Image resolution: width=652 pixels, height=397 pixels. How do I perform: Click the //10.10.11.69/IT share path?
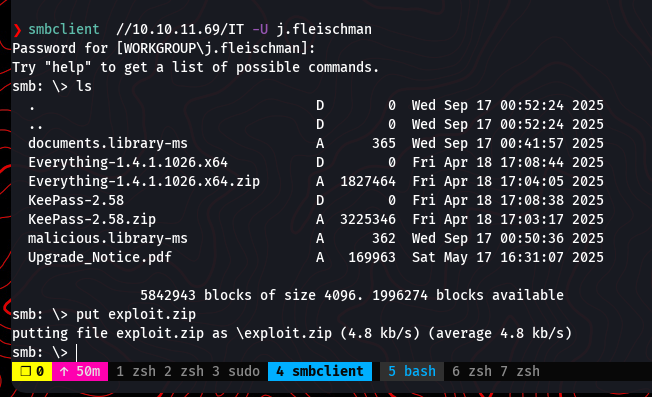click(x=180, y=30)
